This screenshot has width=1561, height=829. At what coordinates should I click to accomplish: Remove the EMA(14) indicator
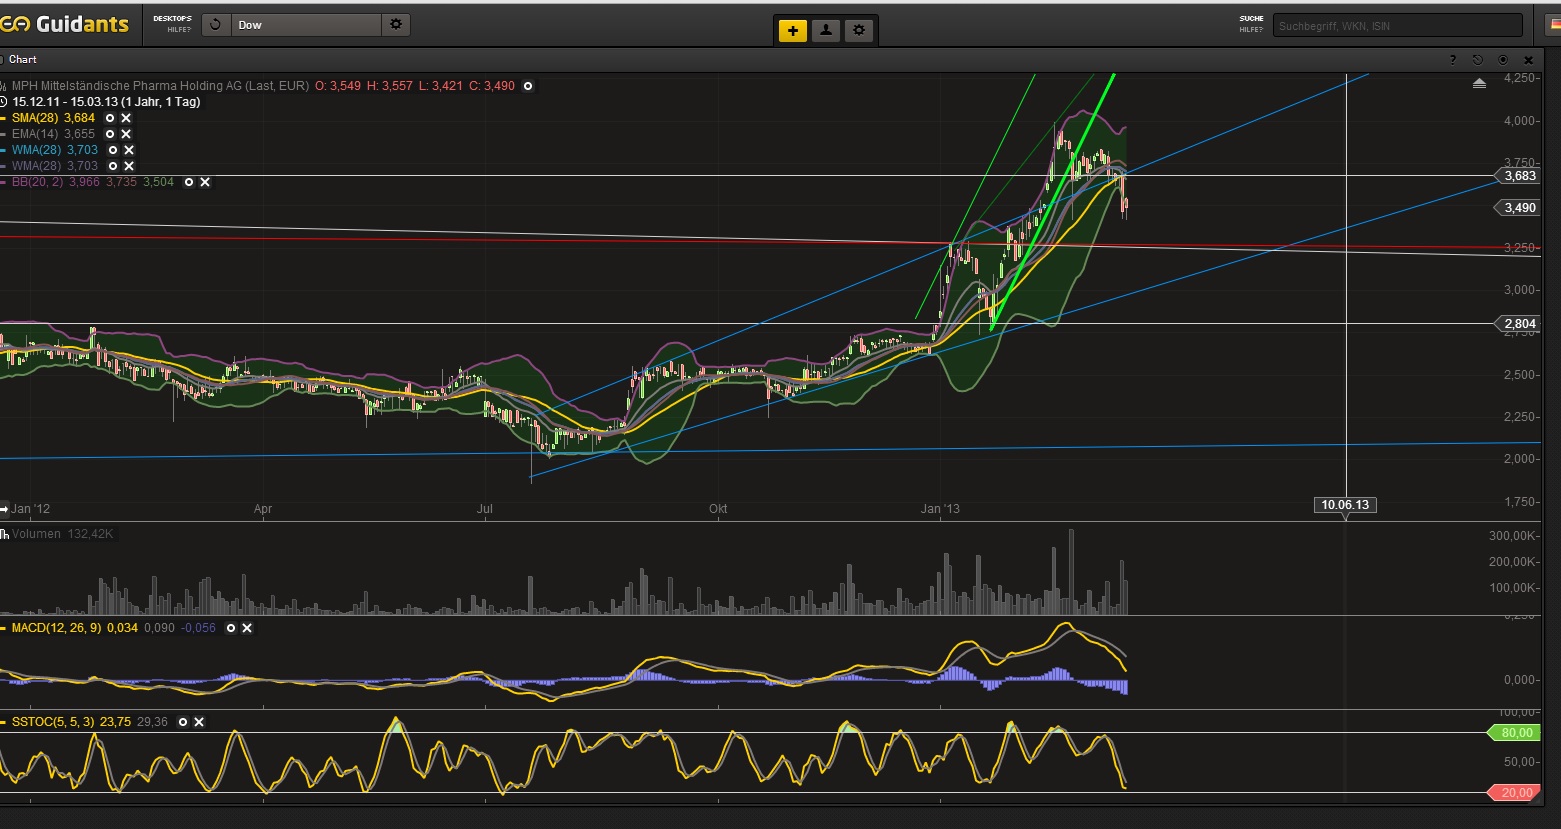(126, 134)
